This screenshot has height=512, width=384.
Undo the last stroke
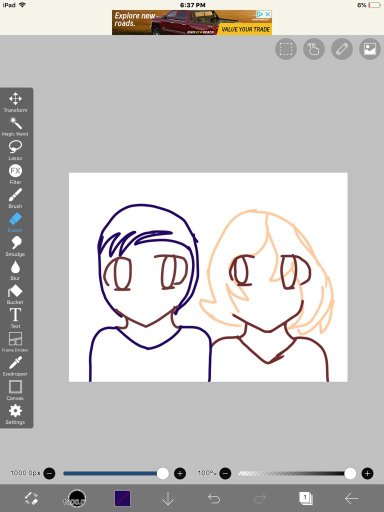[214, 498]
